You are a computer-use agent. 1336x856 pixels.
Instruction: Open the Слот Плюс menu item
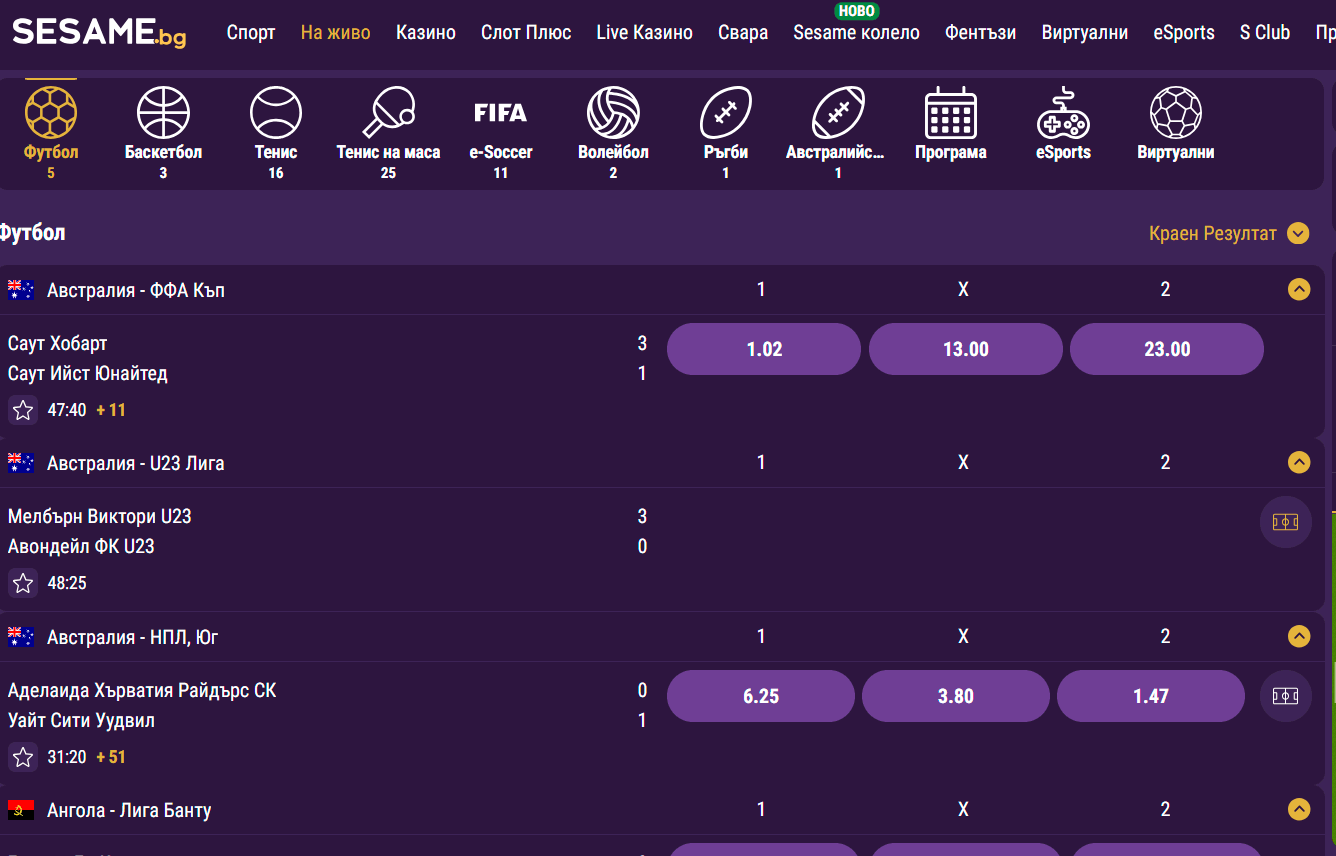click(x=526, y=32)
